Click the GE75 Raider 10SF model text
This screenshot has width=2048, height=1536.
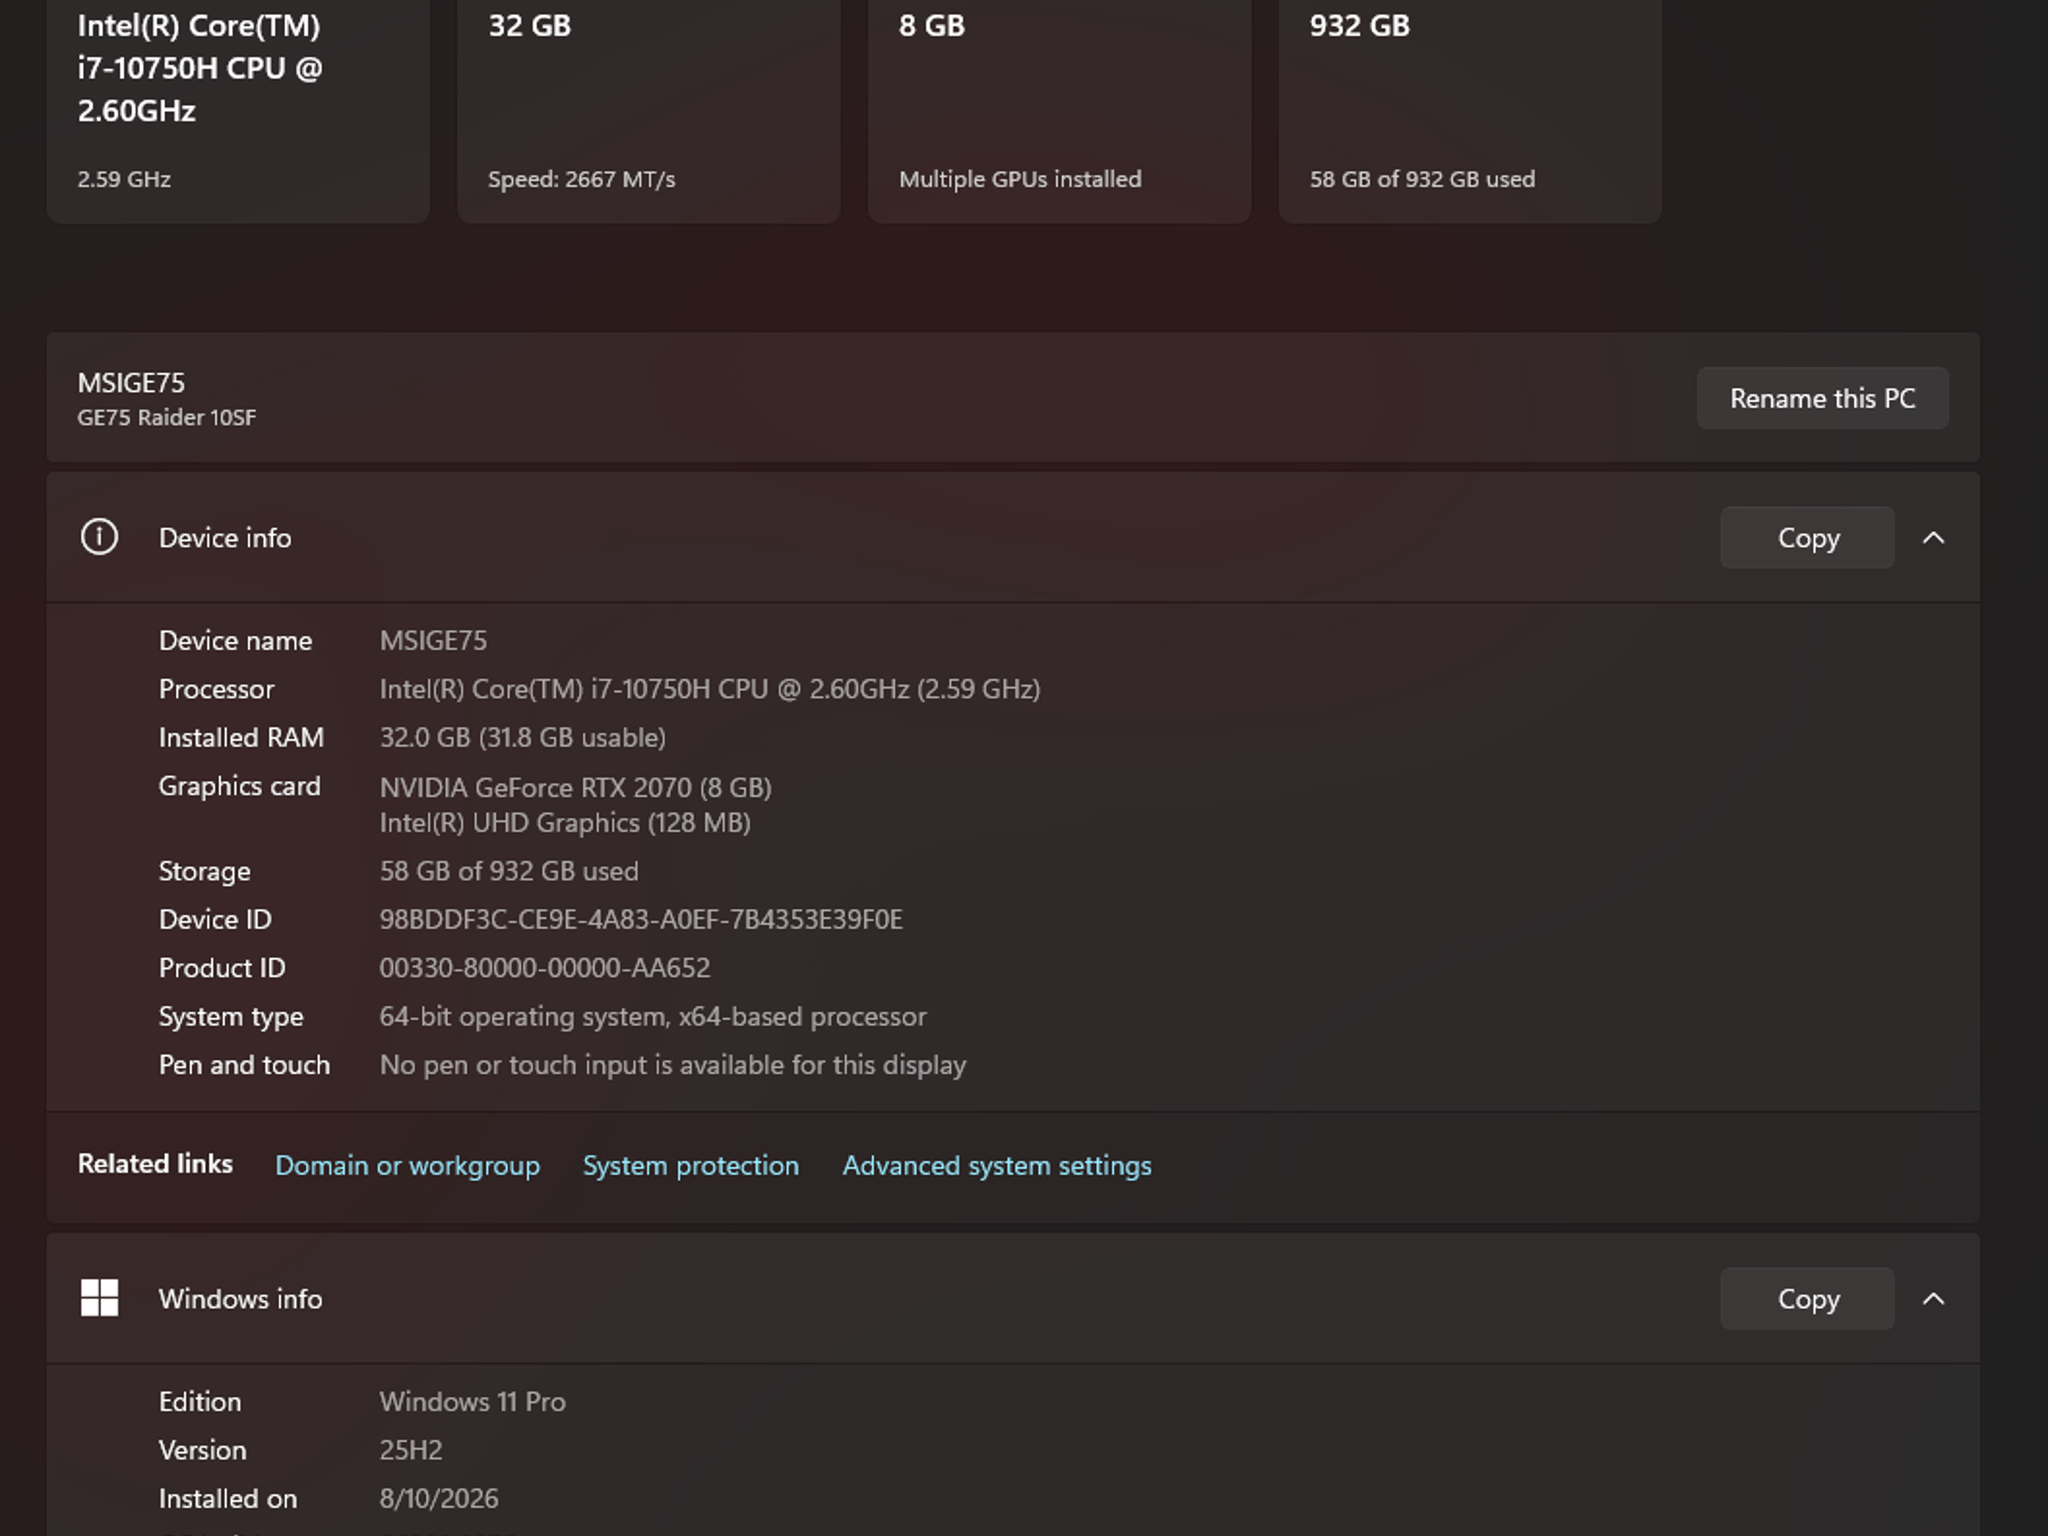pos(167,418)
